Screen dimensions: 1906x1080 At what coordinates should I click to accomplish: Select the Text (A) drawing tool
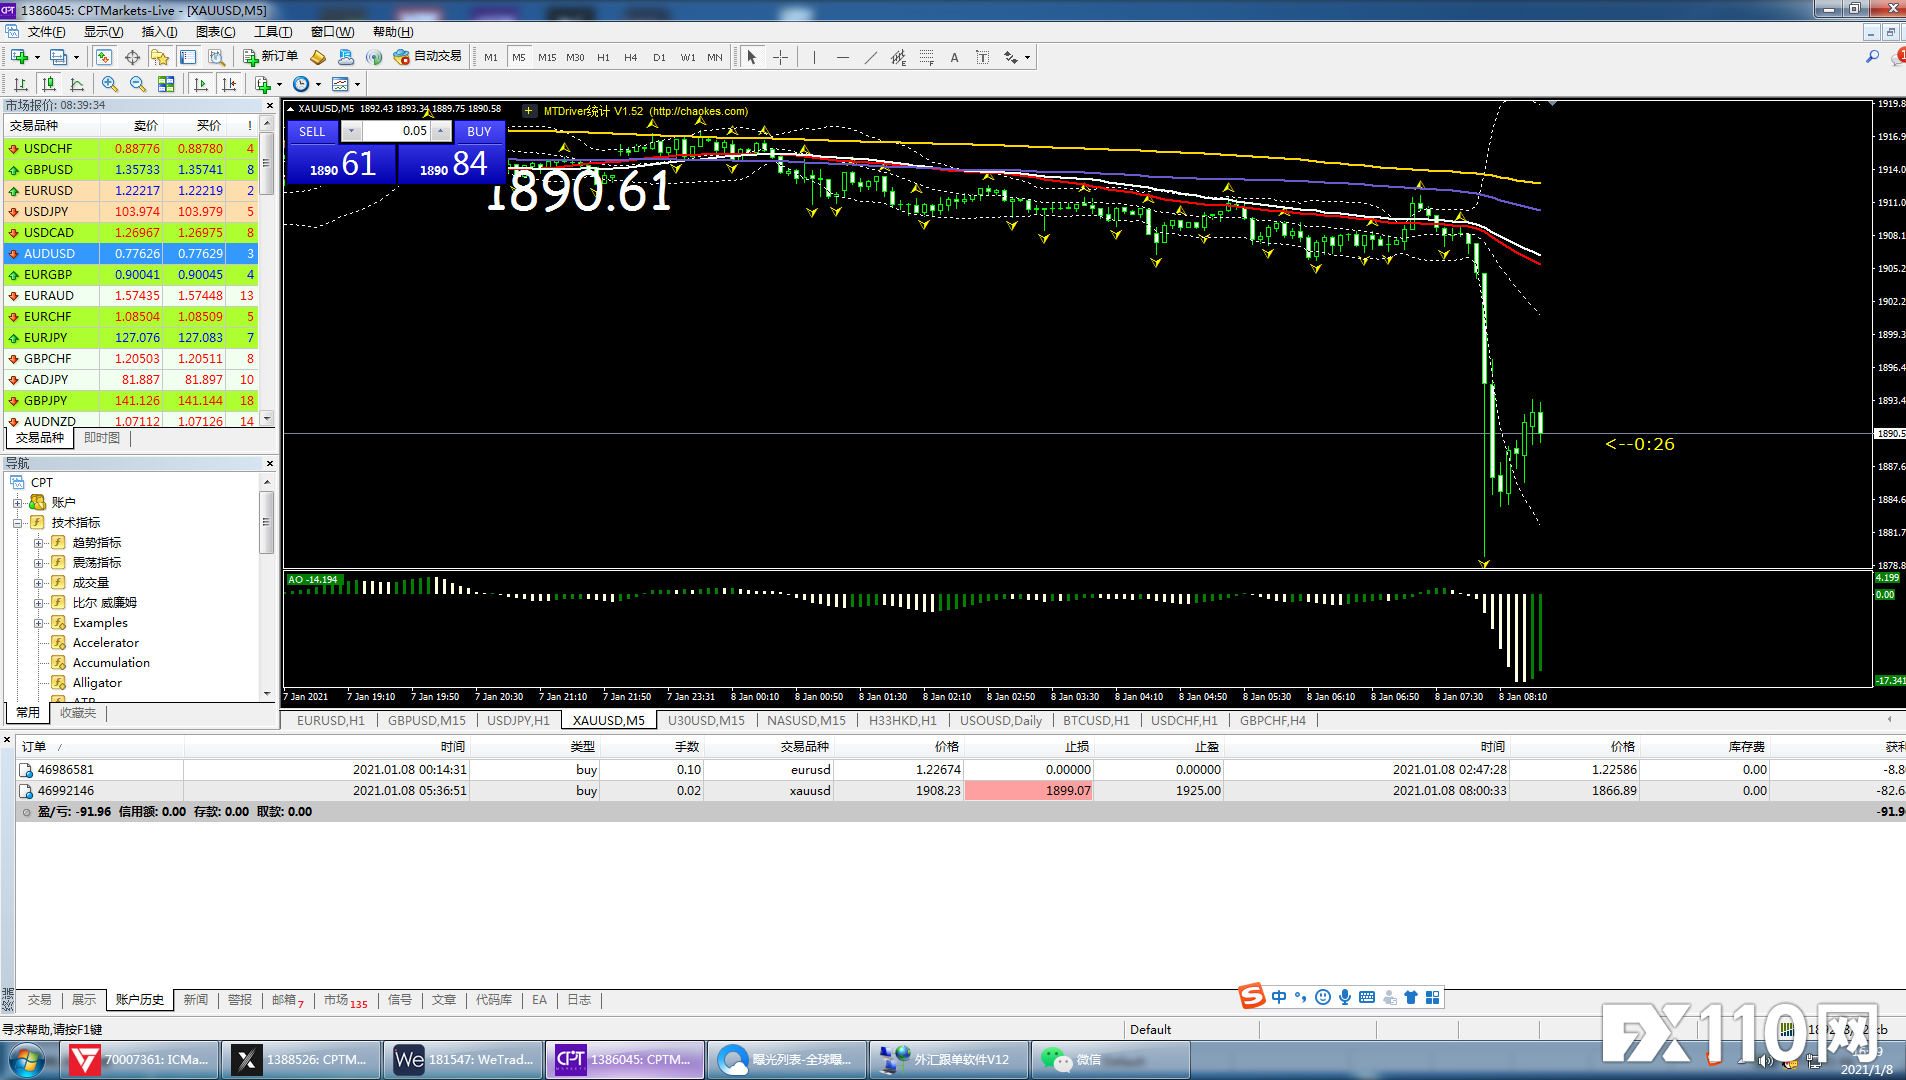[x=954, y=57]
